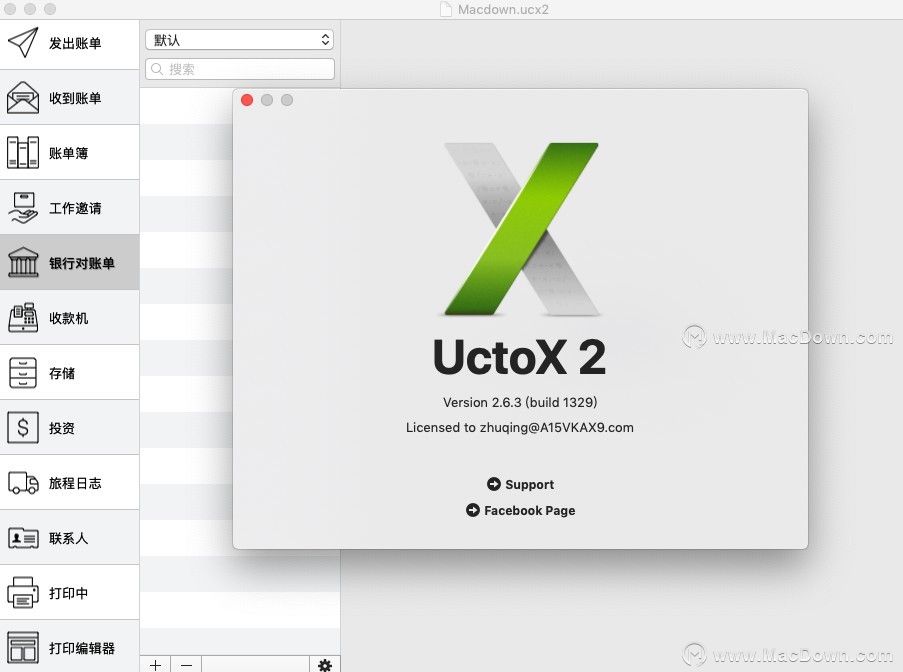Open the 联系人 contact card icon
Screen dimensions: 903x672
pyautogui.click(x=23, y=538)
